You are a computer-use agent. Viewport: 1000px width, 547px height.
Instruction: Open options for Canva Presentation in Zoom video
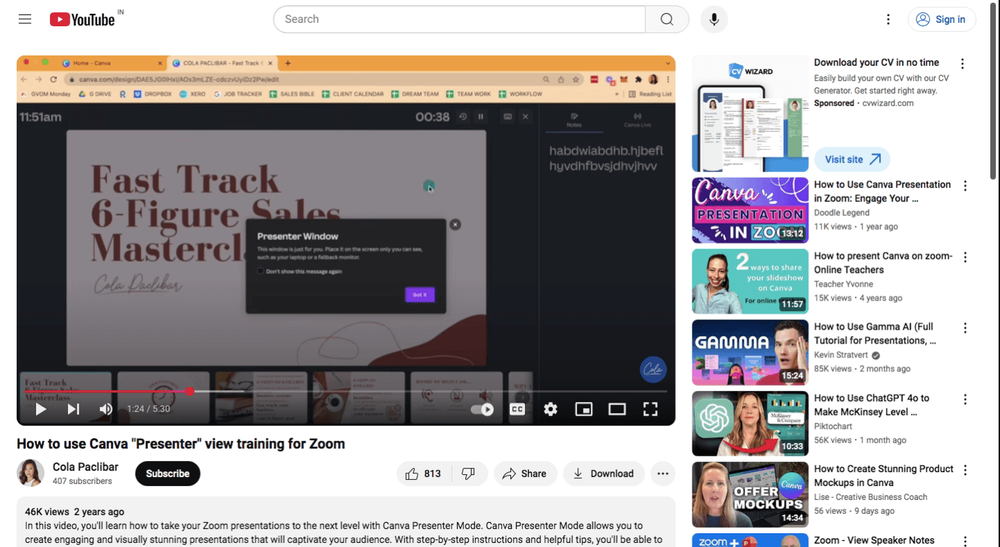coord(965,186)
